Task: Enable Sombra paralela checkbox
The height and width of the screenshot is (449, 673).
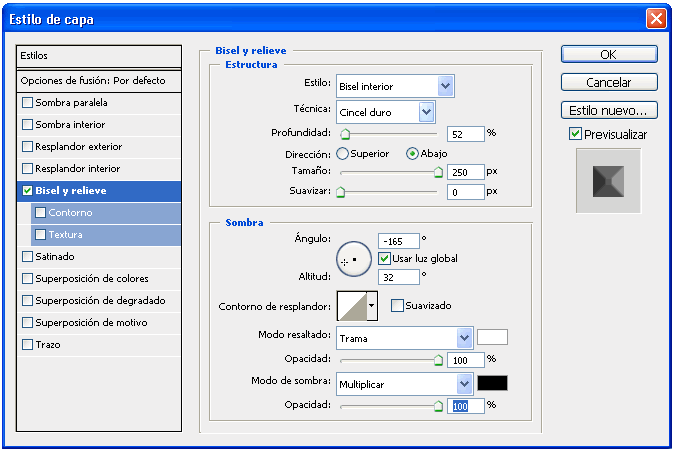Action: tap(27, 103)
